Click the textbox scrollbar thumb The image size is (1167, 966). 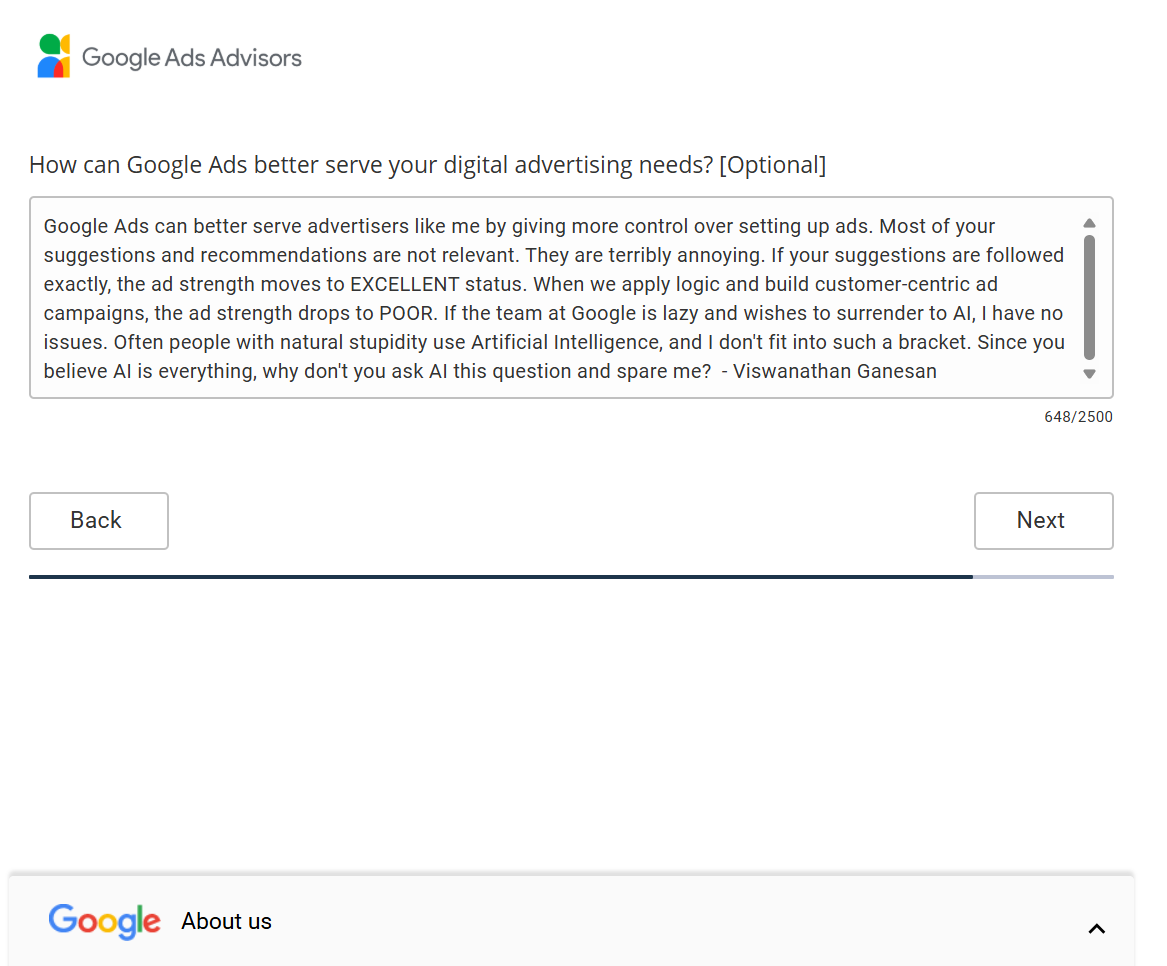(1089, 295)
